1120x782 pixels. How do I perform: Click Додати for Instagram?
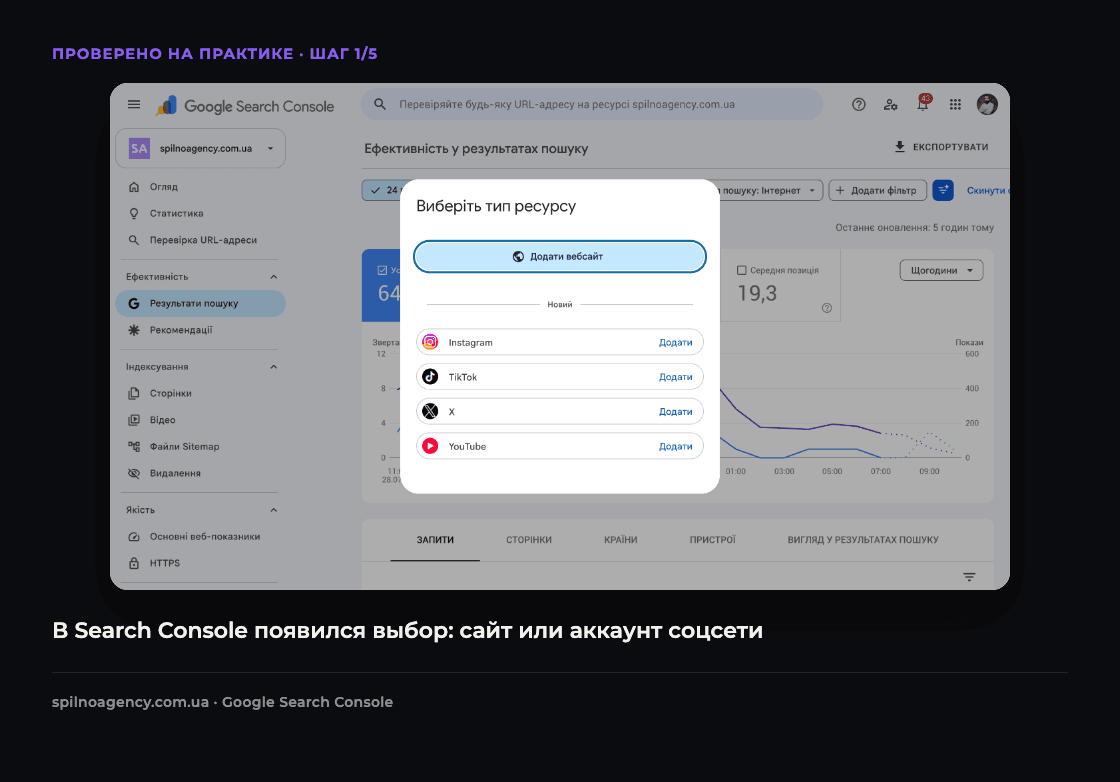click(x=676, y=343)
